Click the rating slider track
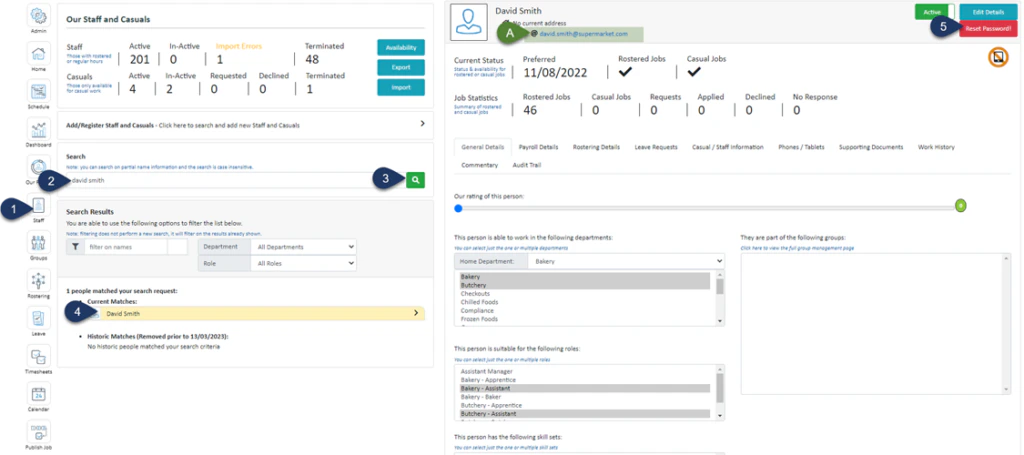This screenshot has width=1024, height=455. point(708,208)
